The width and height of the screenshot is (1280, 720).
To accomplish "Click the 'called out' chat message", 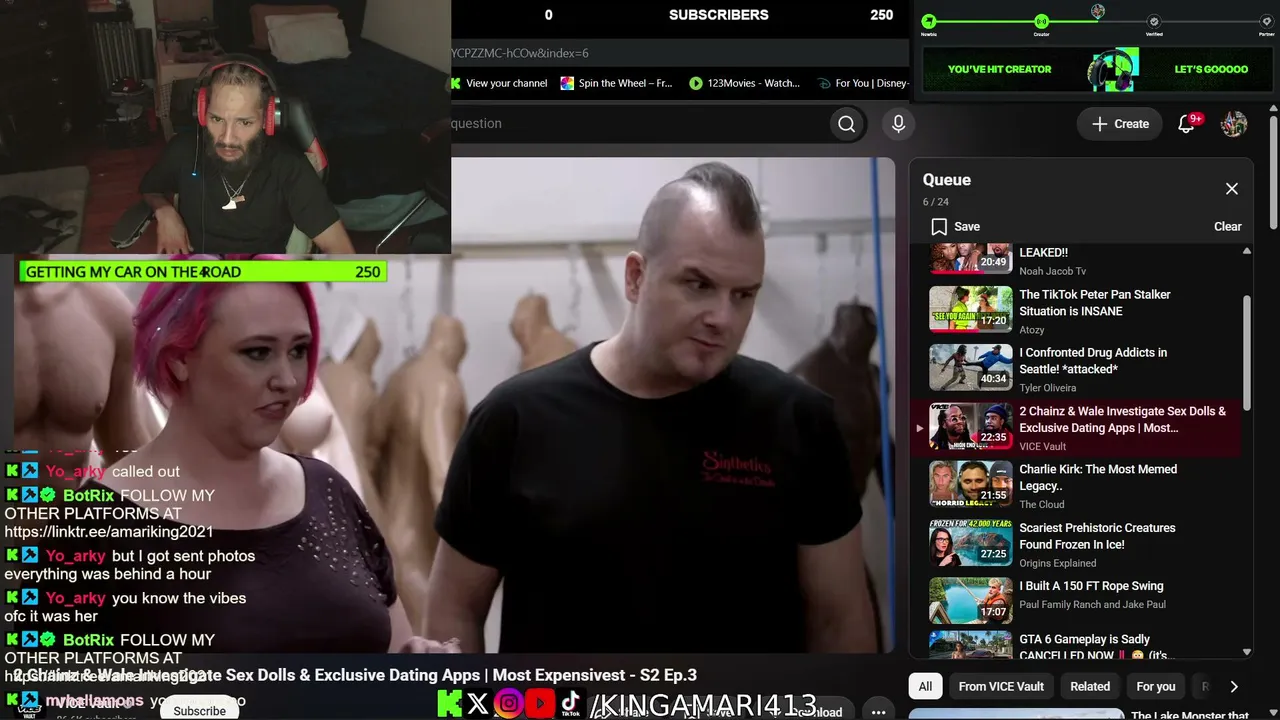I will click(x=146, y=472).
